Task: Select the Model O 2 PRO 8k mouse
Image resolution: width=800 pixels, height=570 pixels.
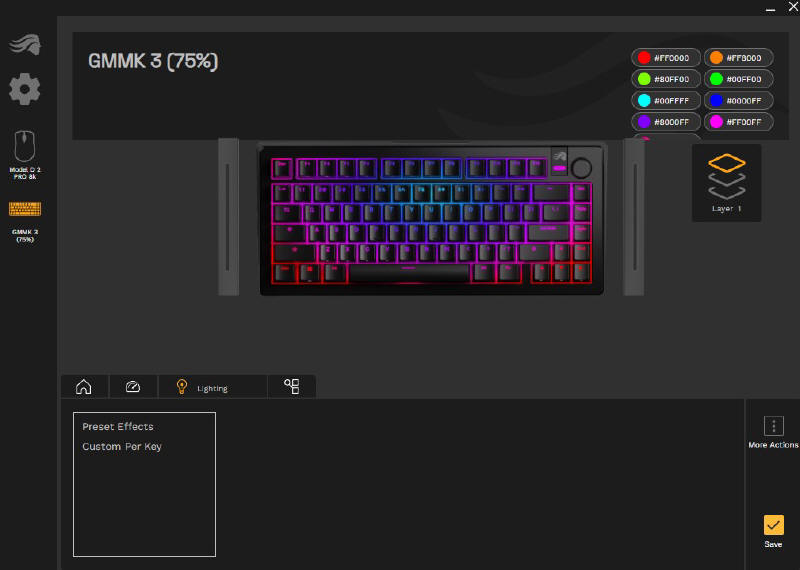Action: tap(24, 155)
